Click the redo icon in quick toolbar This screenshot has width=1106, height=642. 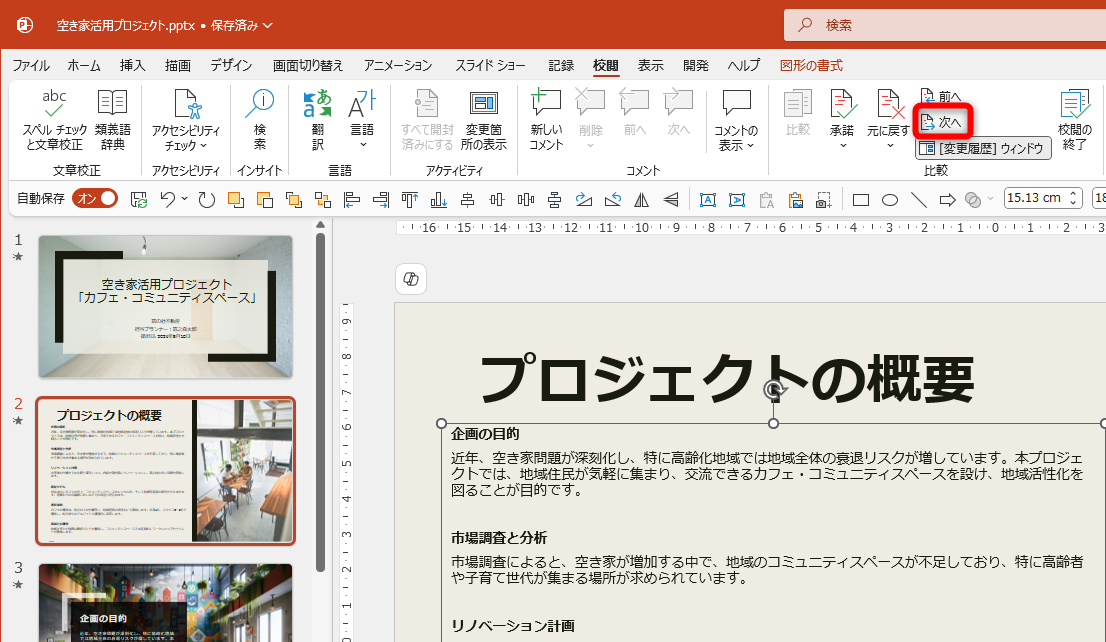point(207,199)
